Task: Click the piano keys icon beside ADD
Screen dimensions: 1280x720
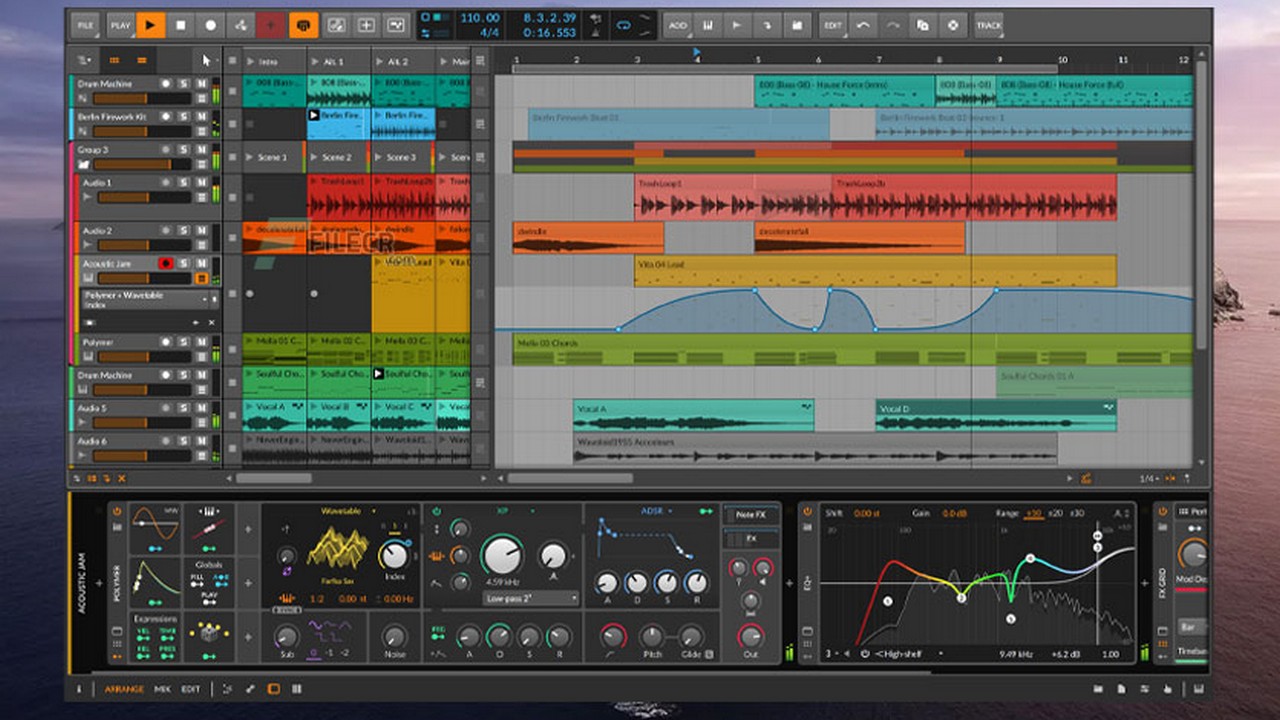Action: point(708,24)
